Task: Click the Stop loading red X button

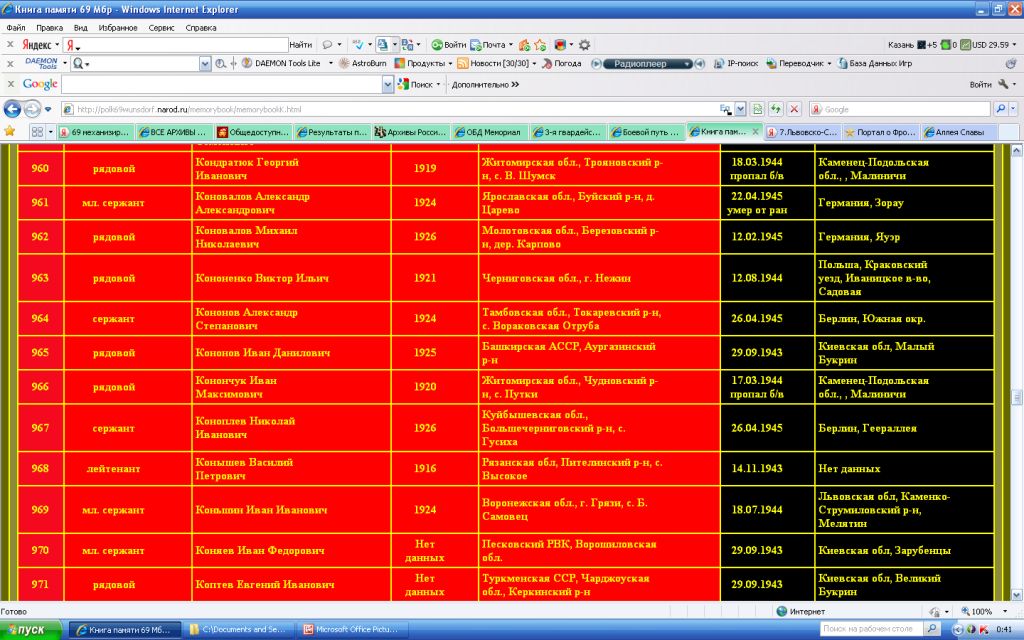Action: coord(794,108)
